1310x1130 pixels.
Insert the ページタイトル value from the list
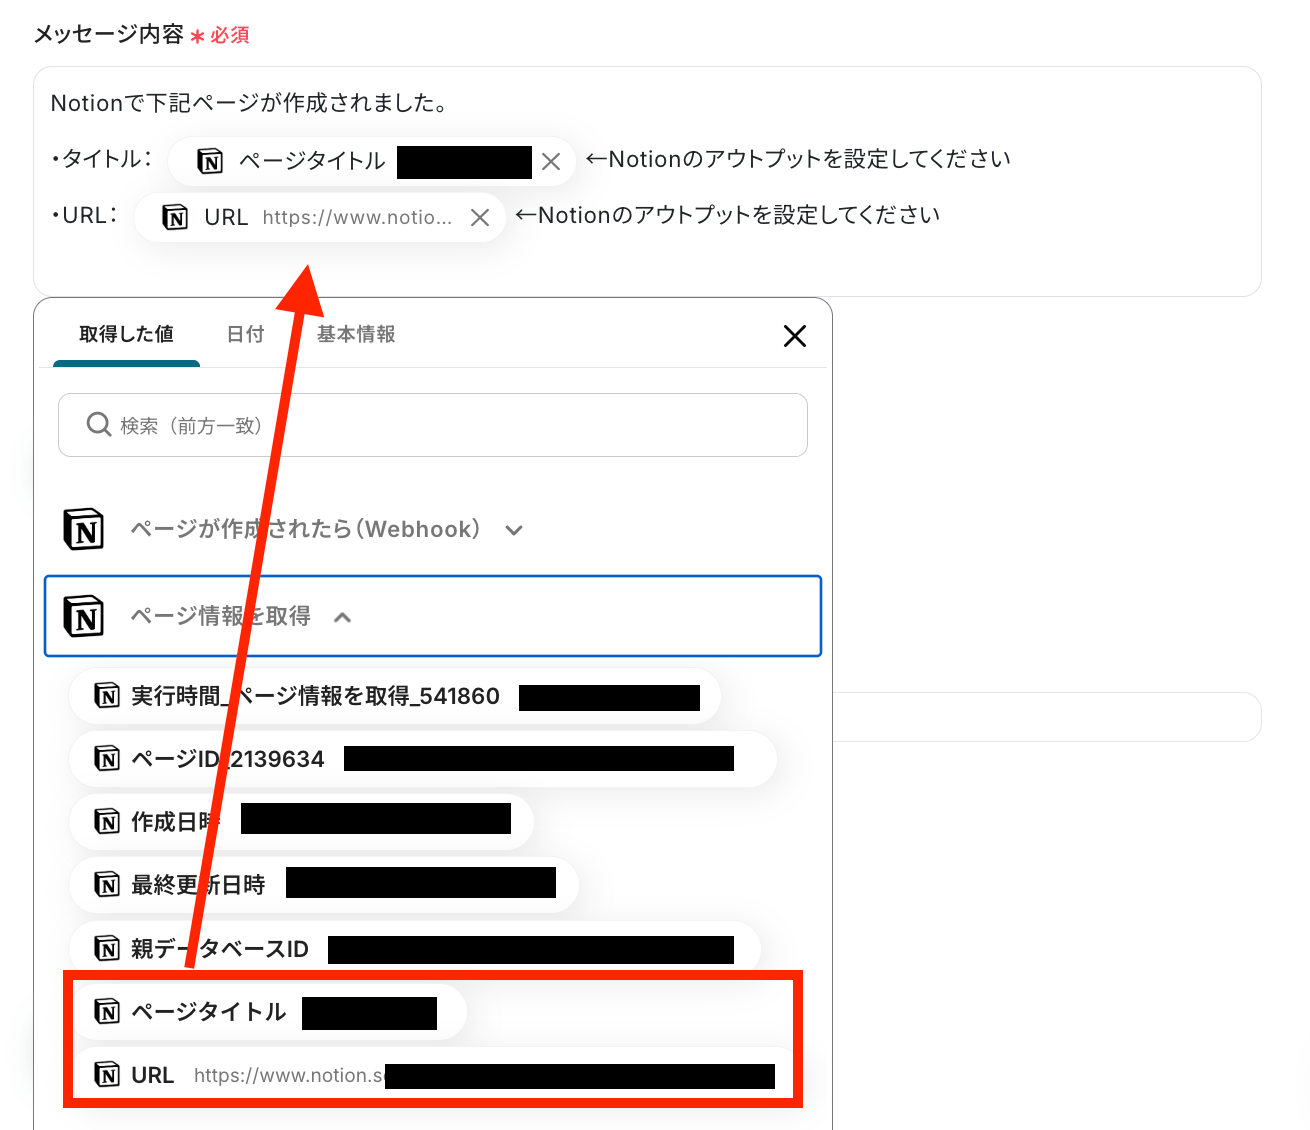pos(268,1012)
